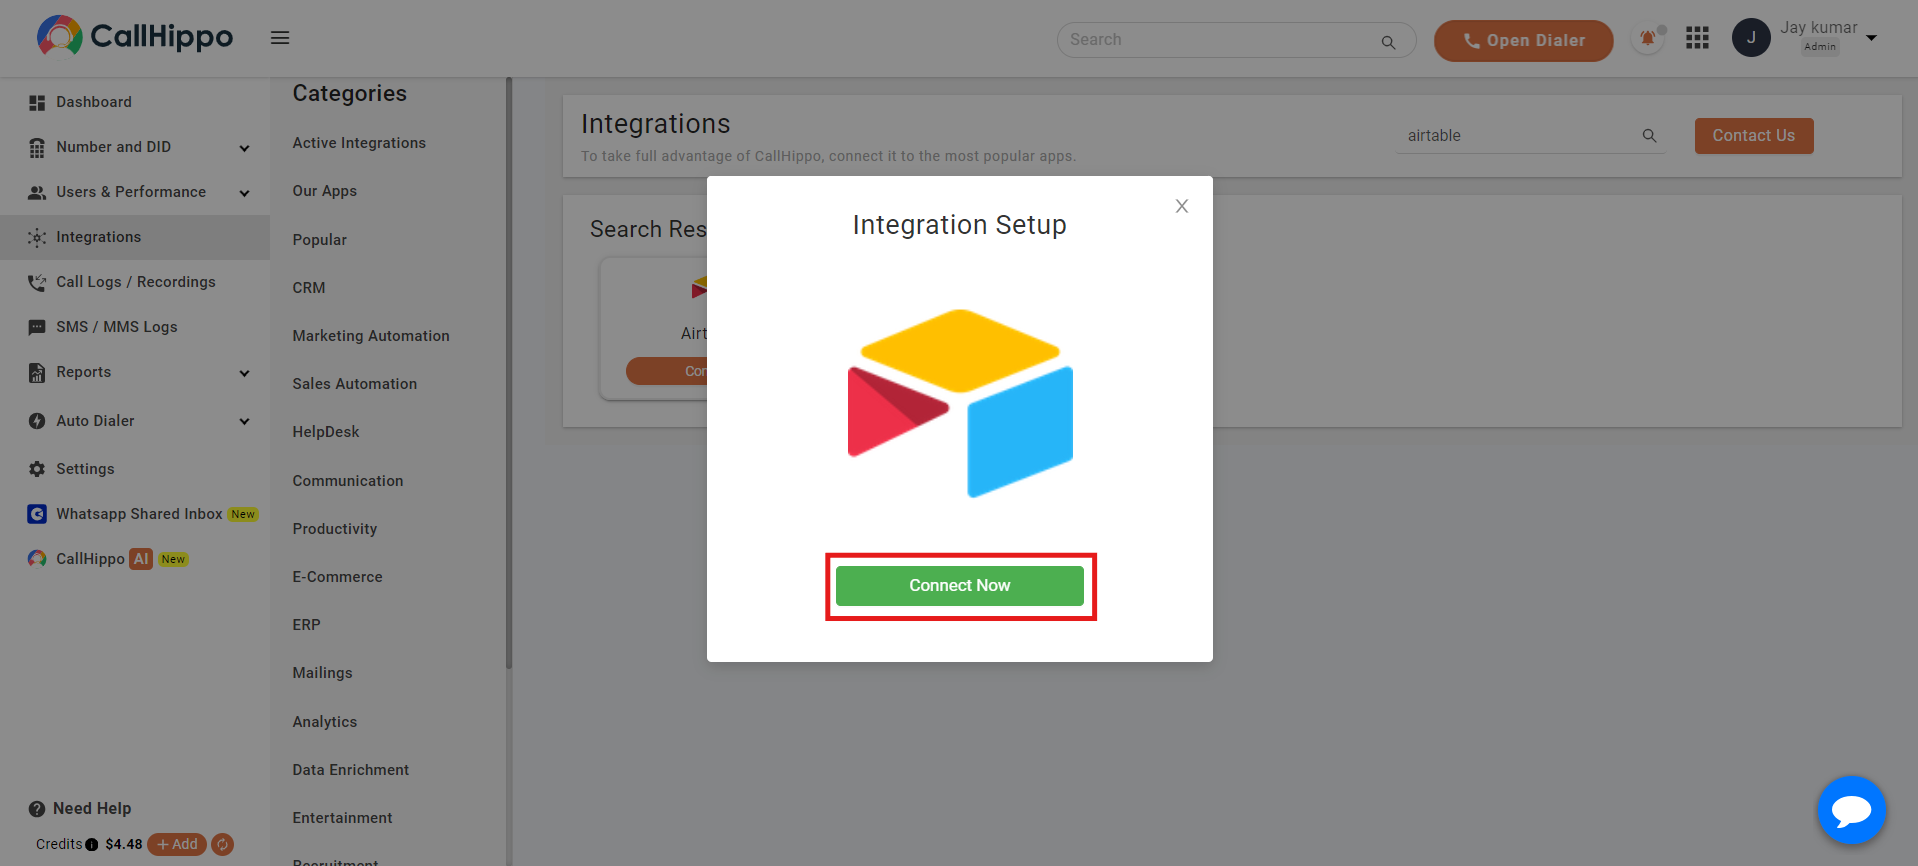The image size is (1918, 866).
Task: Click the green Connect Now button
Action: [959, 586]
